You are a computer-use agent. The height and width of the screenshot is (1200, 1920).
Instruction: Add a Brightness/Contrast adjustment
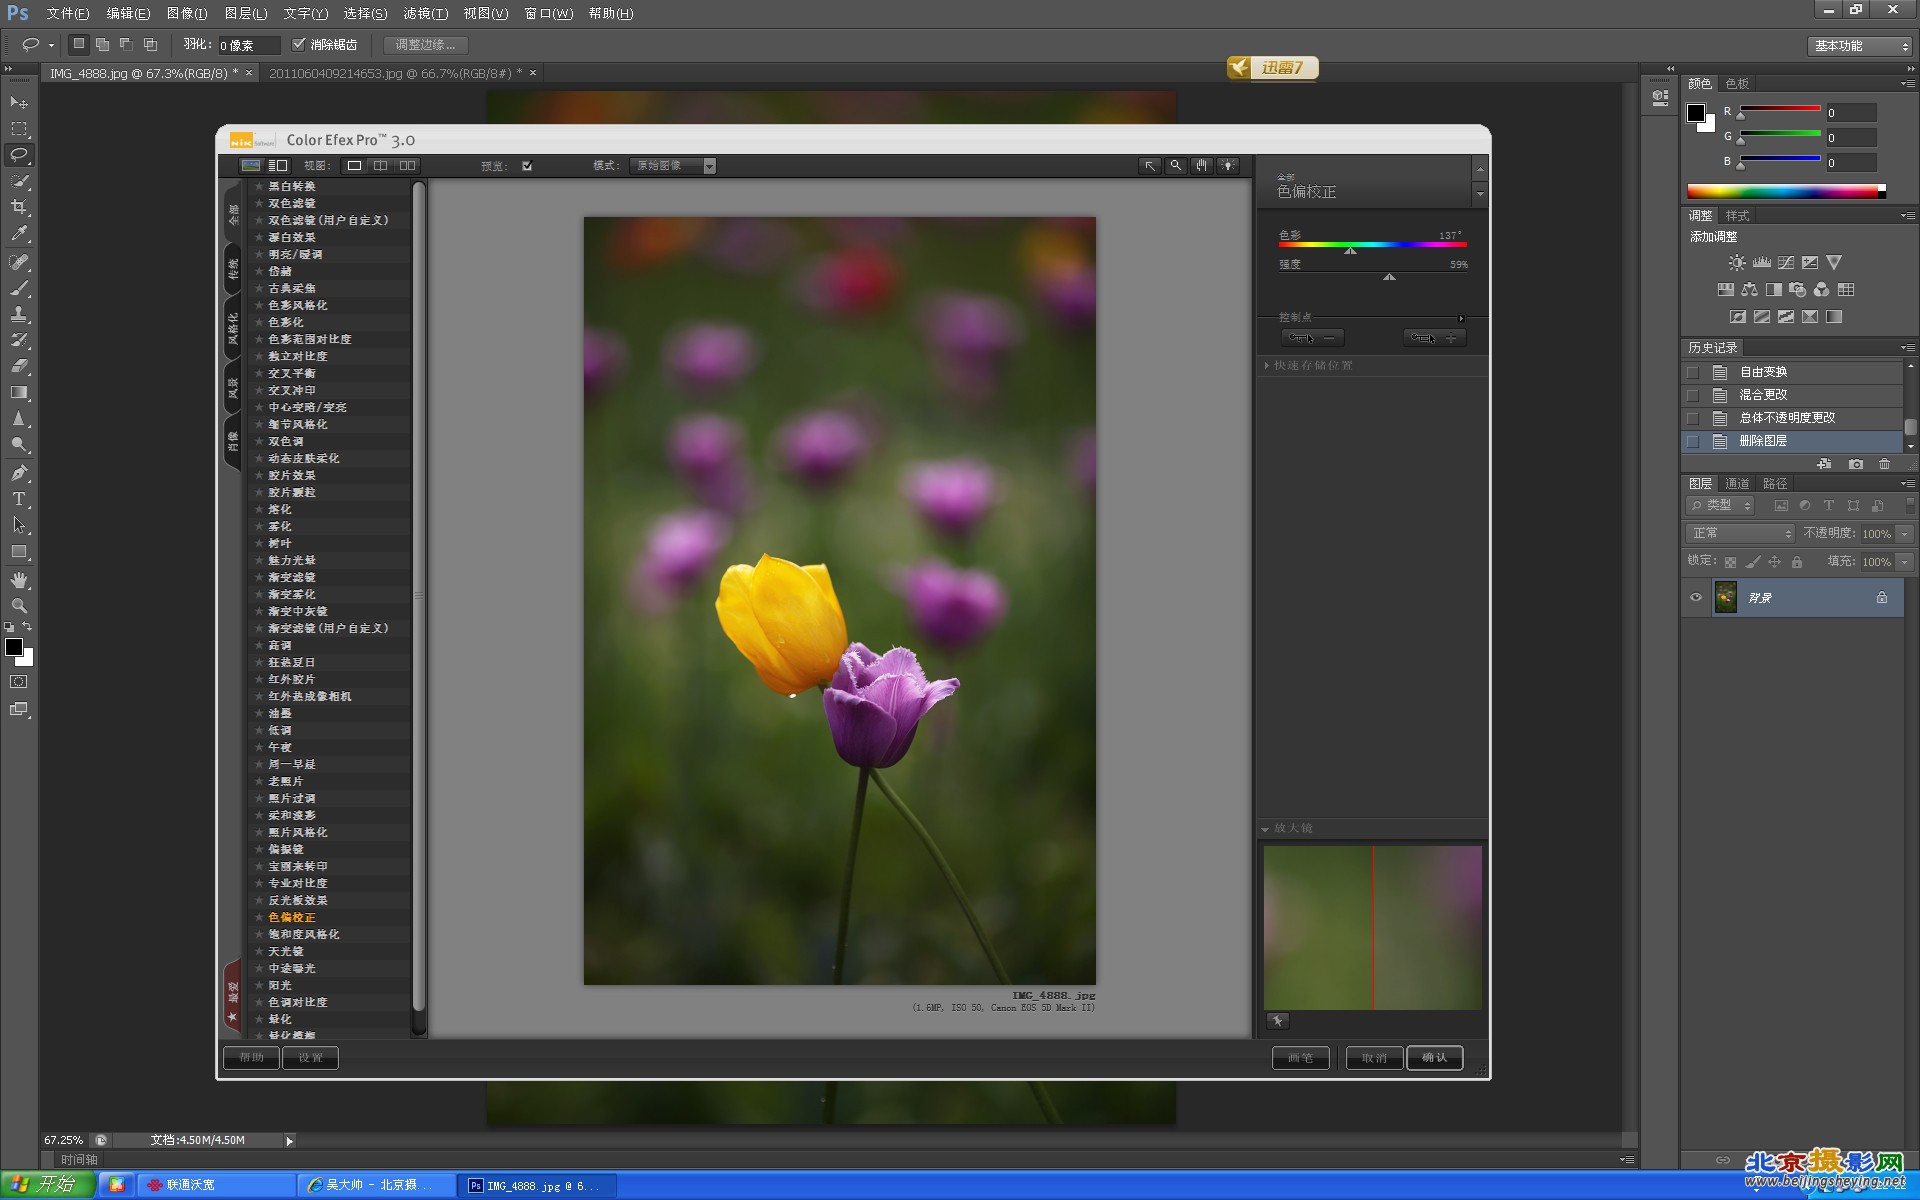tap(1737, 263)
